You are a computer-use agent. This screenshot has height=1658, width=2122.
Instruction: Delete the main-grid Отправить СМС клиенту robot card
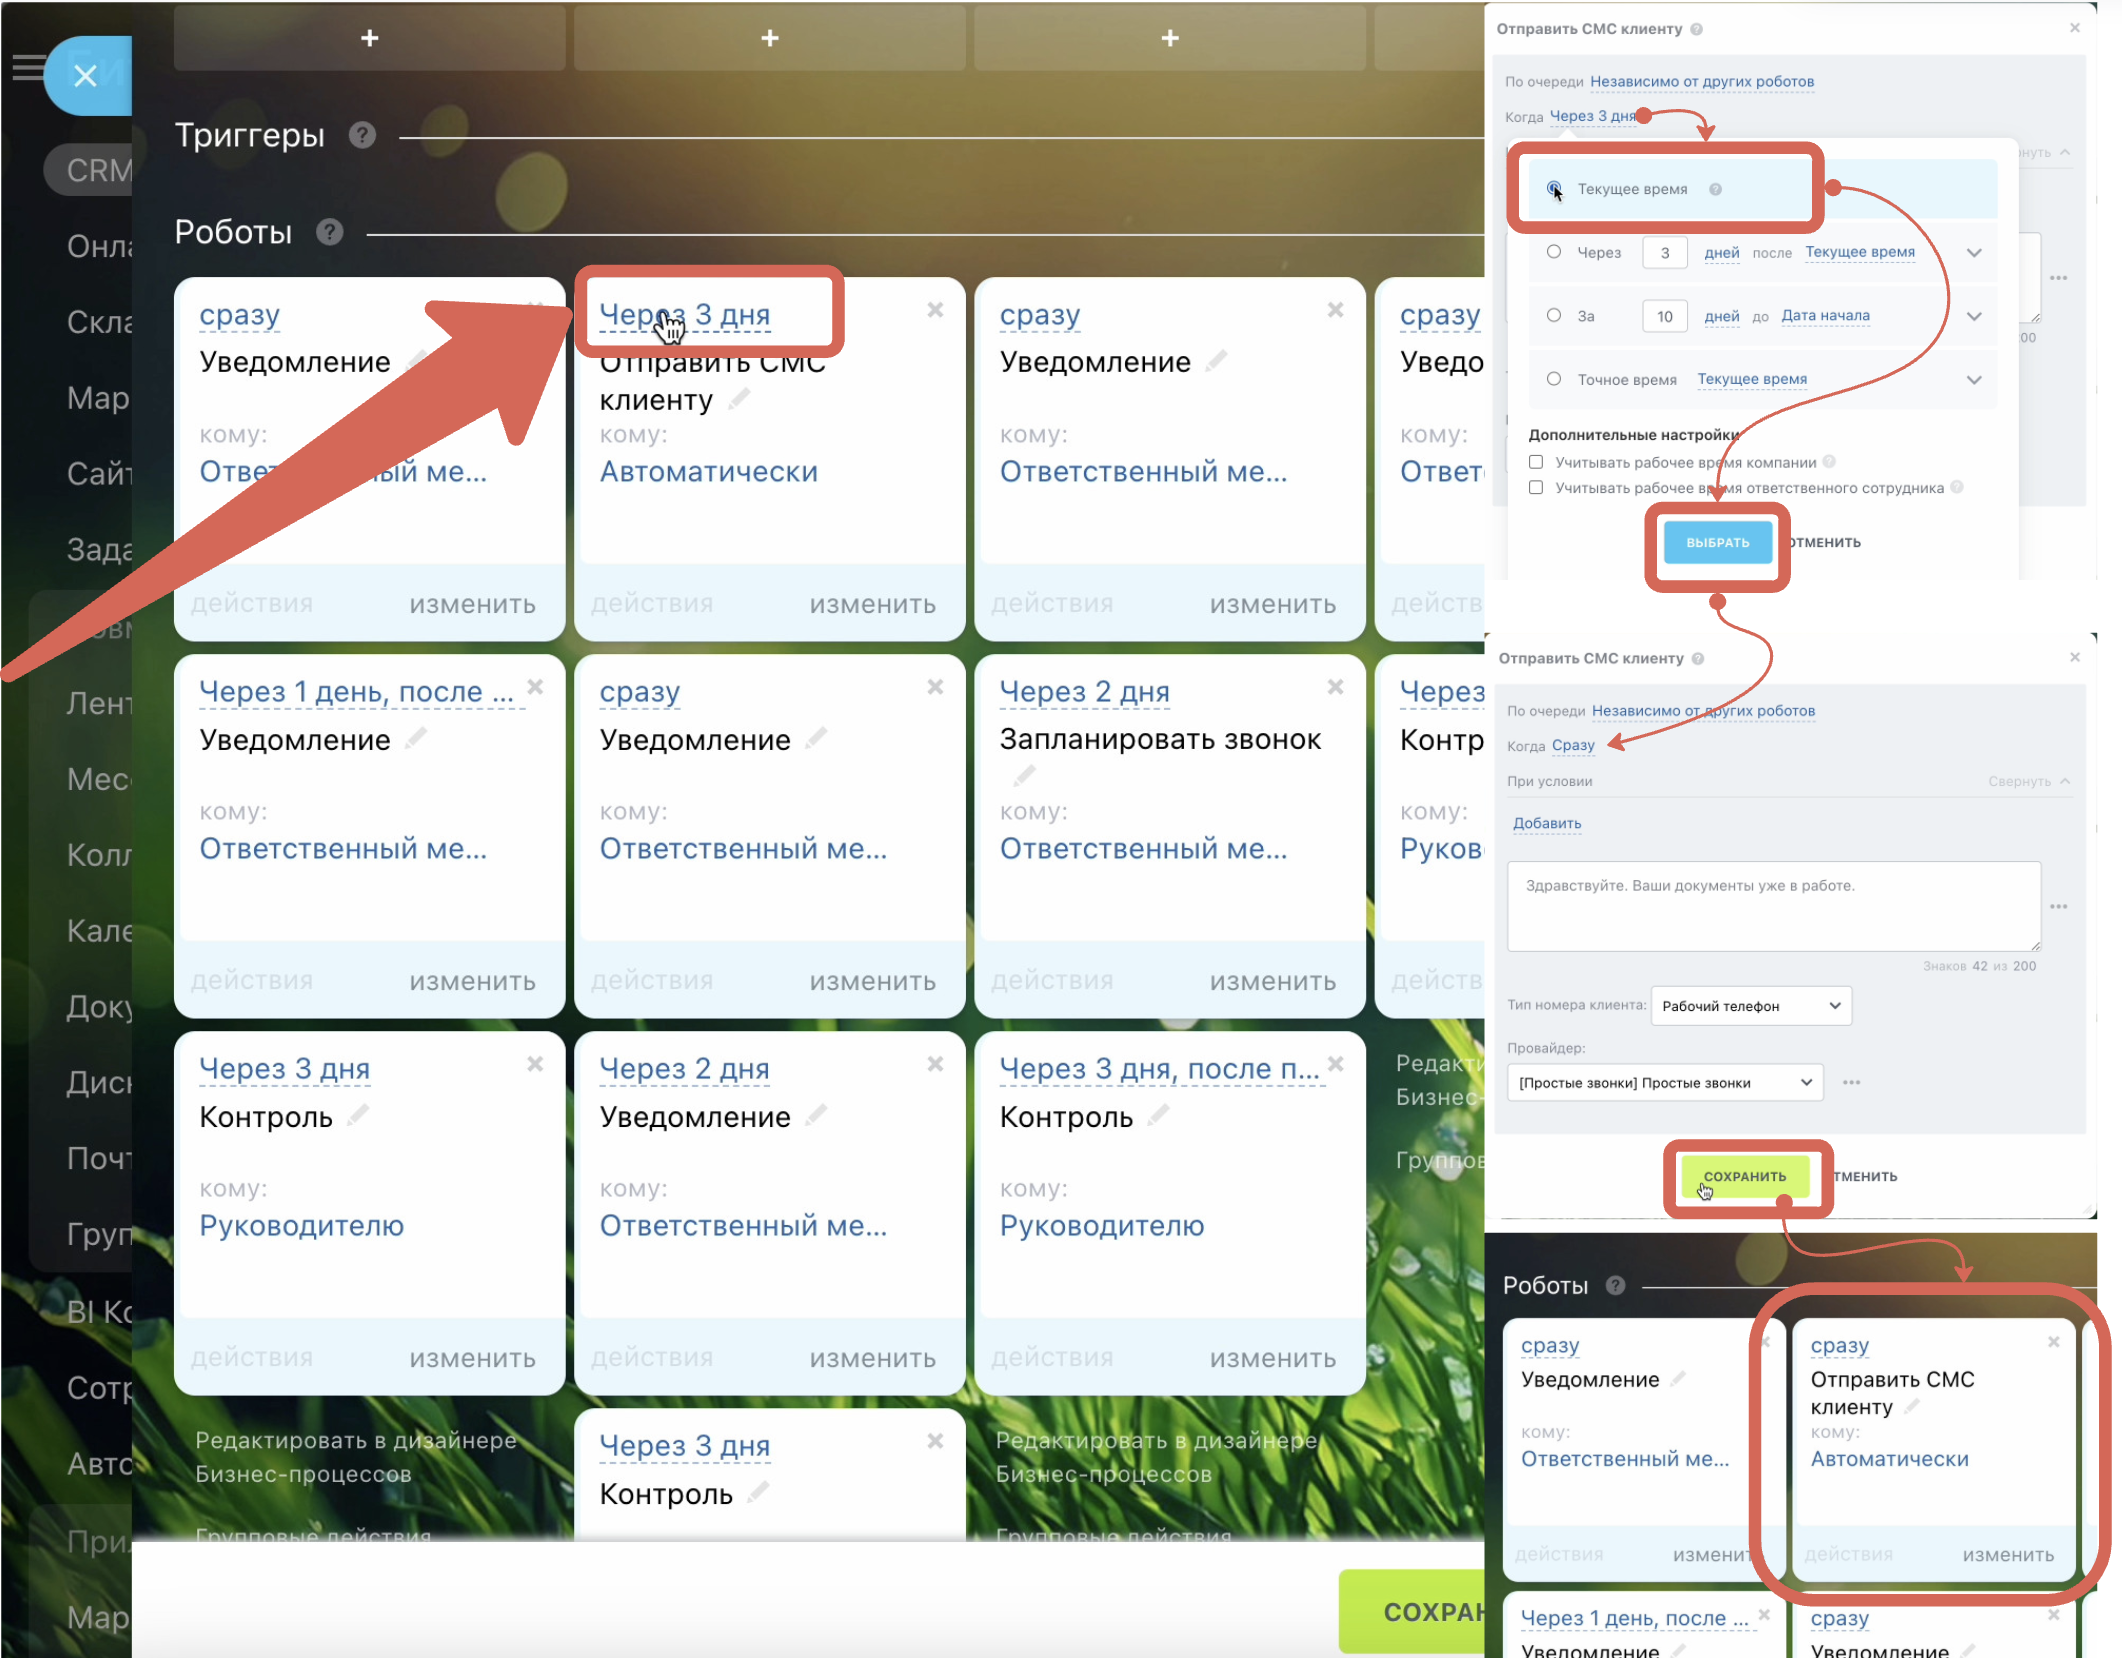(935, 310)
